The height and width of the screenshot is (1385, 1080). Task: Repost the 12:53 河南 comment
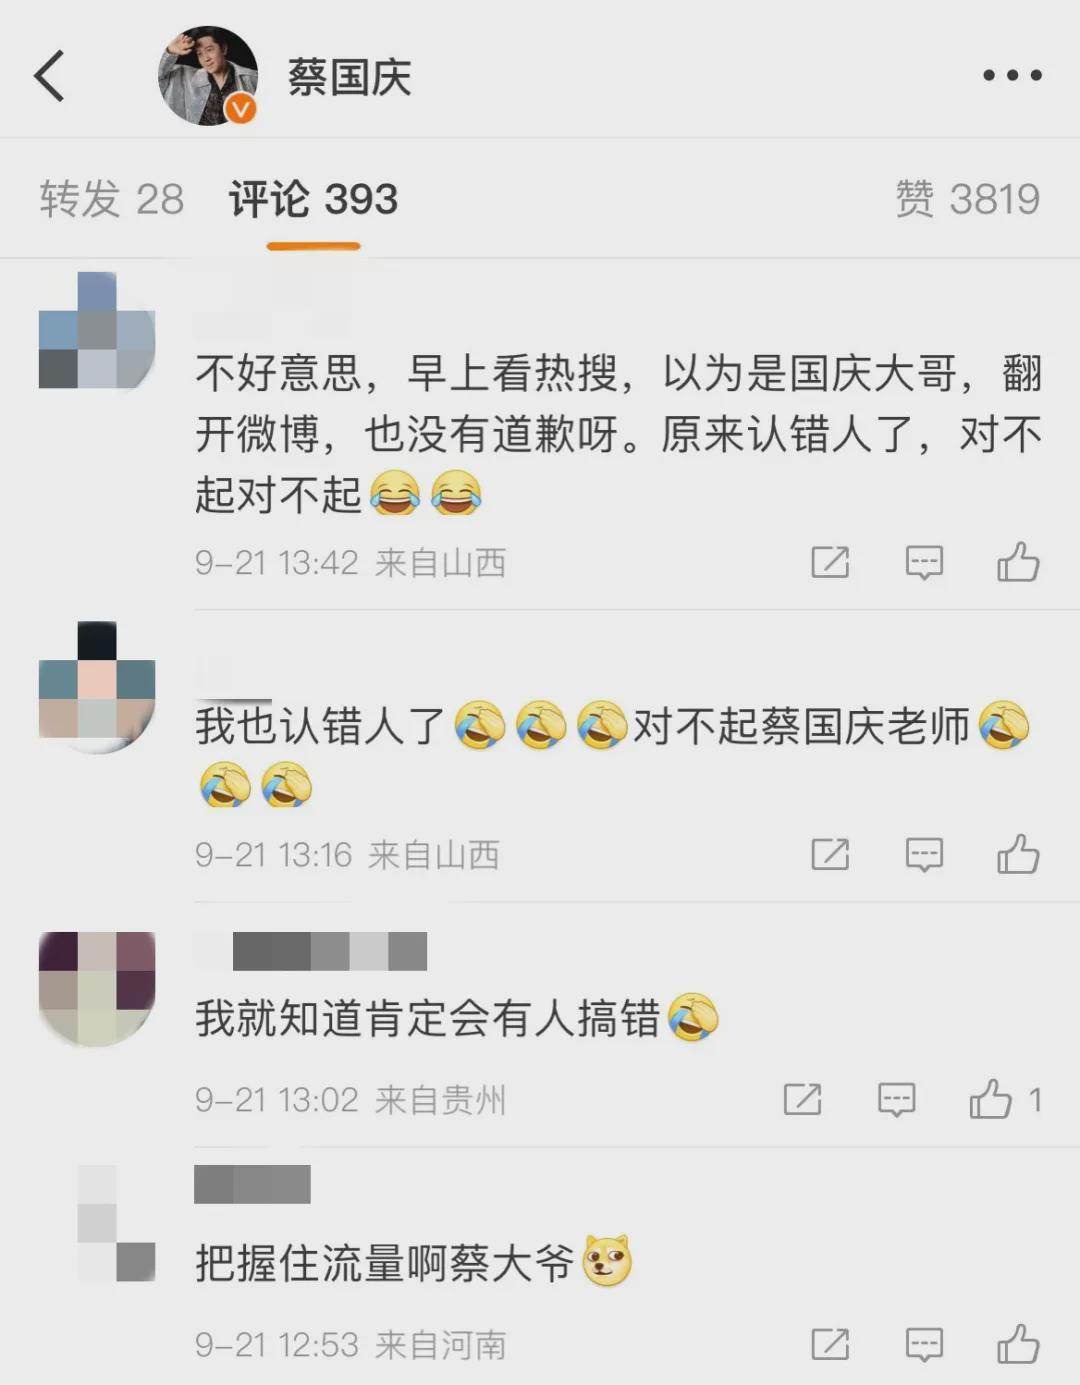[830, 1345]
